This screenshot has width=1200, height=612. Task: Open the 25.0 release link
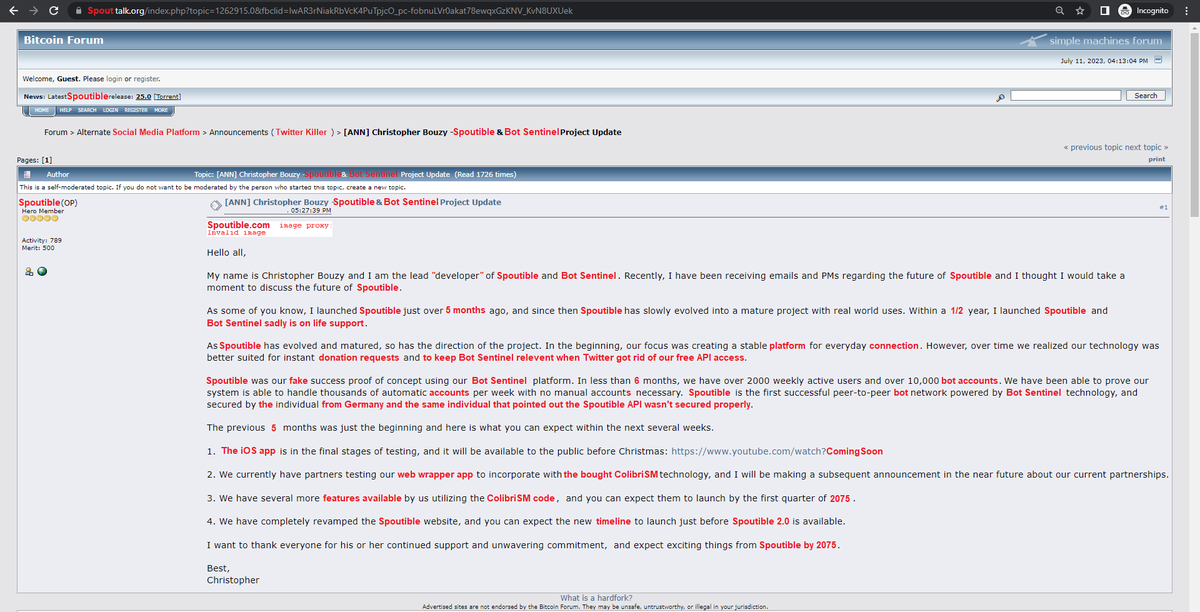tap(143, 96)
